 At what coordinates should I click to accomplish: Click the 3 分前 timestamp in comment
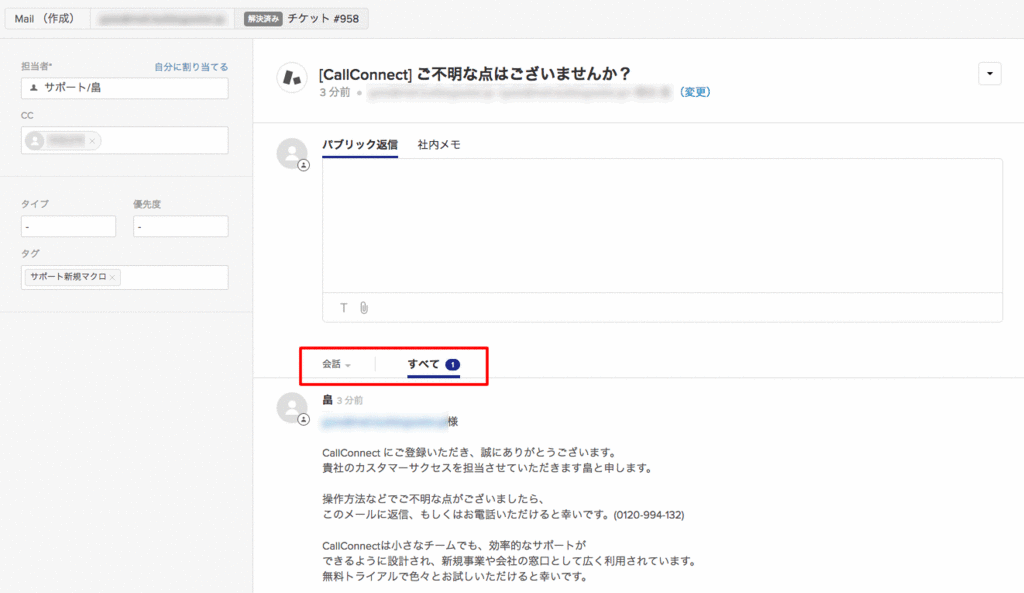[349, 400]
